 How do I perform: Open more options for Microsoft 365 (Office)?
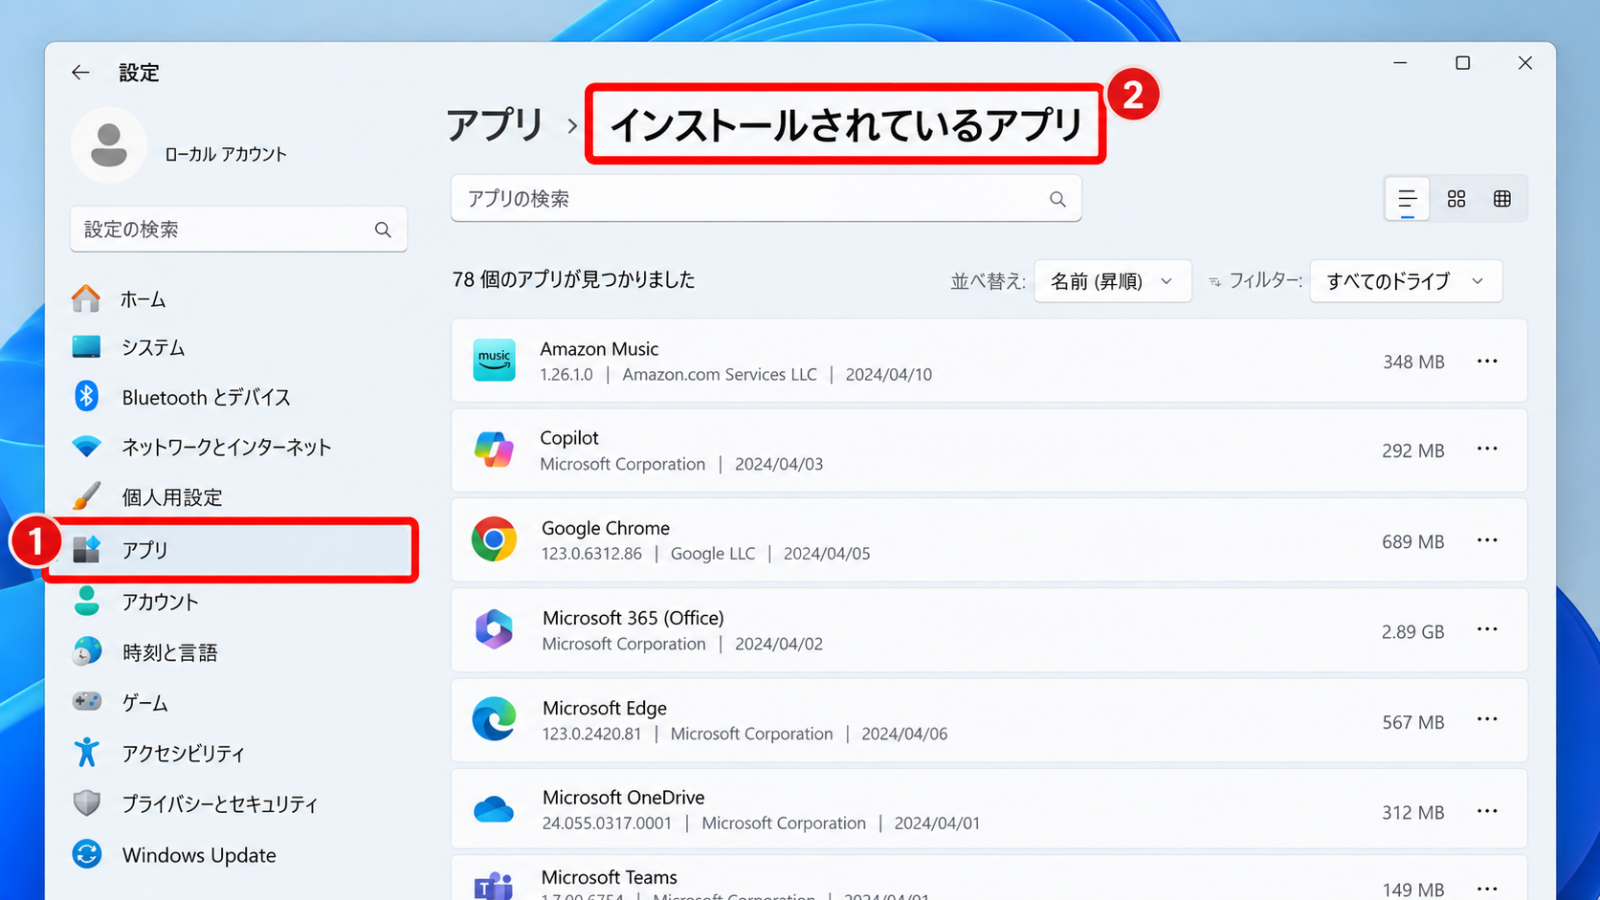1487,629
